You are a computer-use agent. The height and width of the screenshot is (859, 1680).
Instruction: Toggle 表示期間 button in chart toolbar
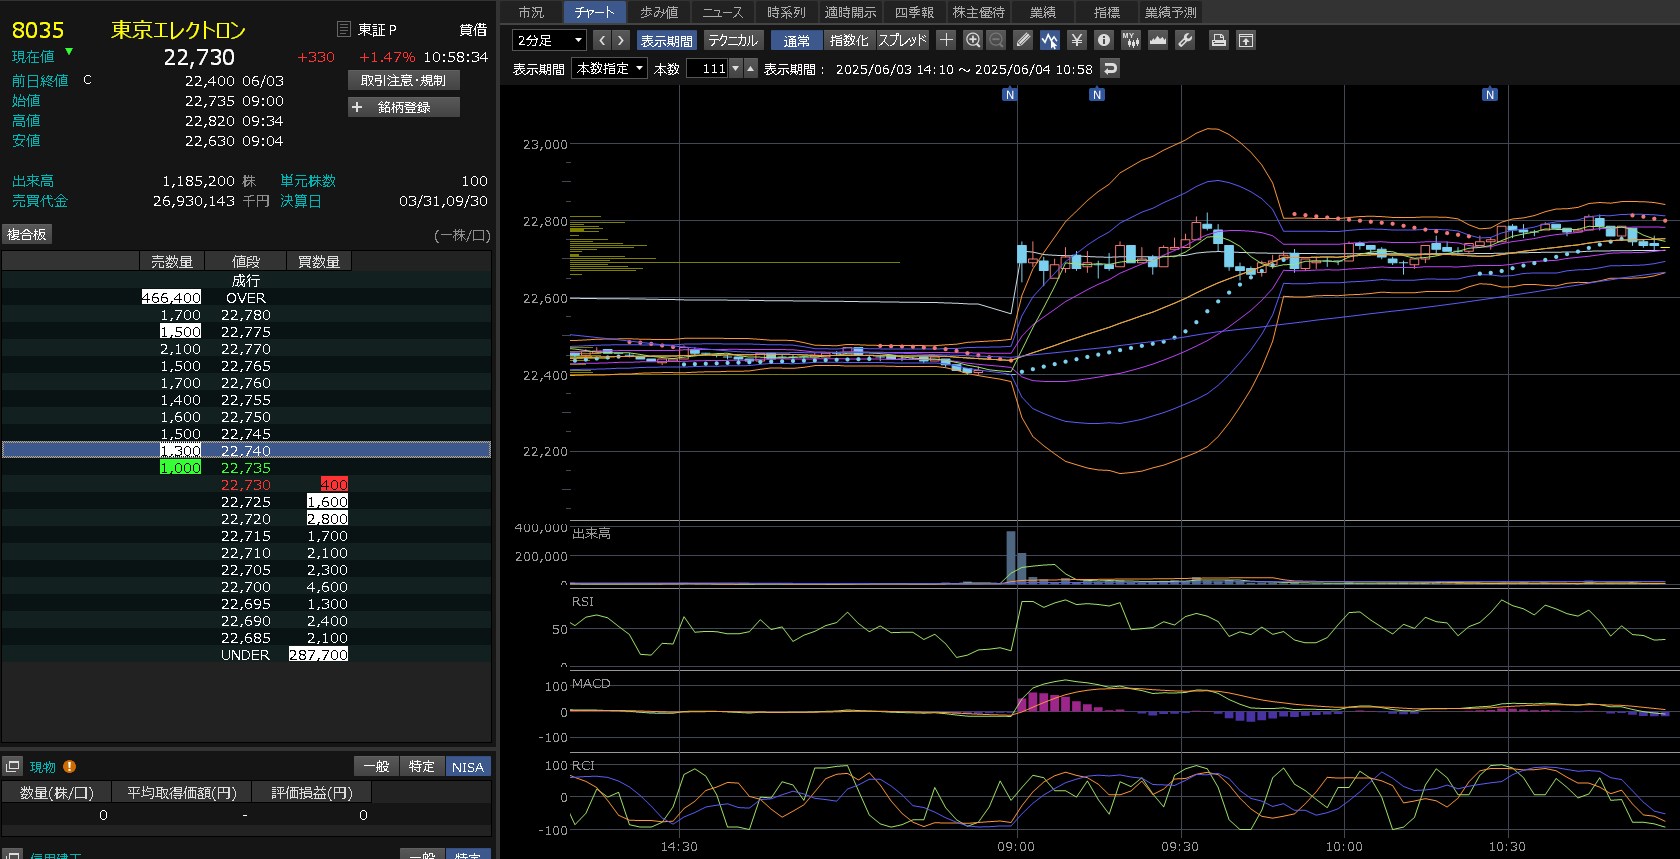666,40
